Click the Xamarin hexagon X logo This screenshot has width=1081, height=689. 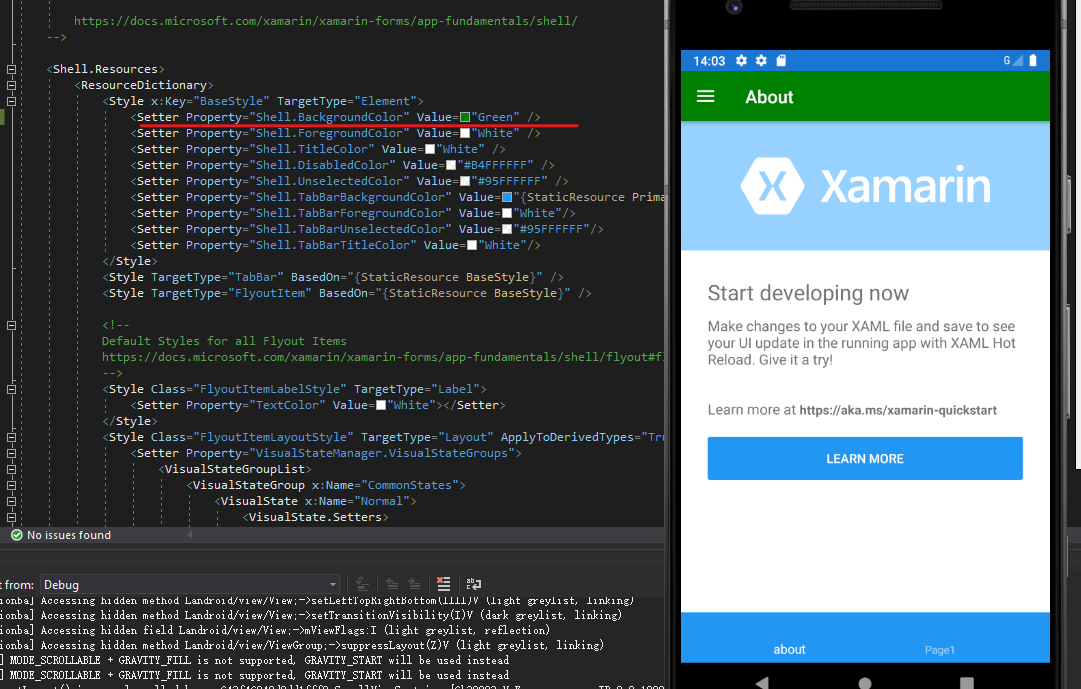click(x=772, y=186)
